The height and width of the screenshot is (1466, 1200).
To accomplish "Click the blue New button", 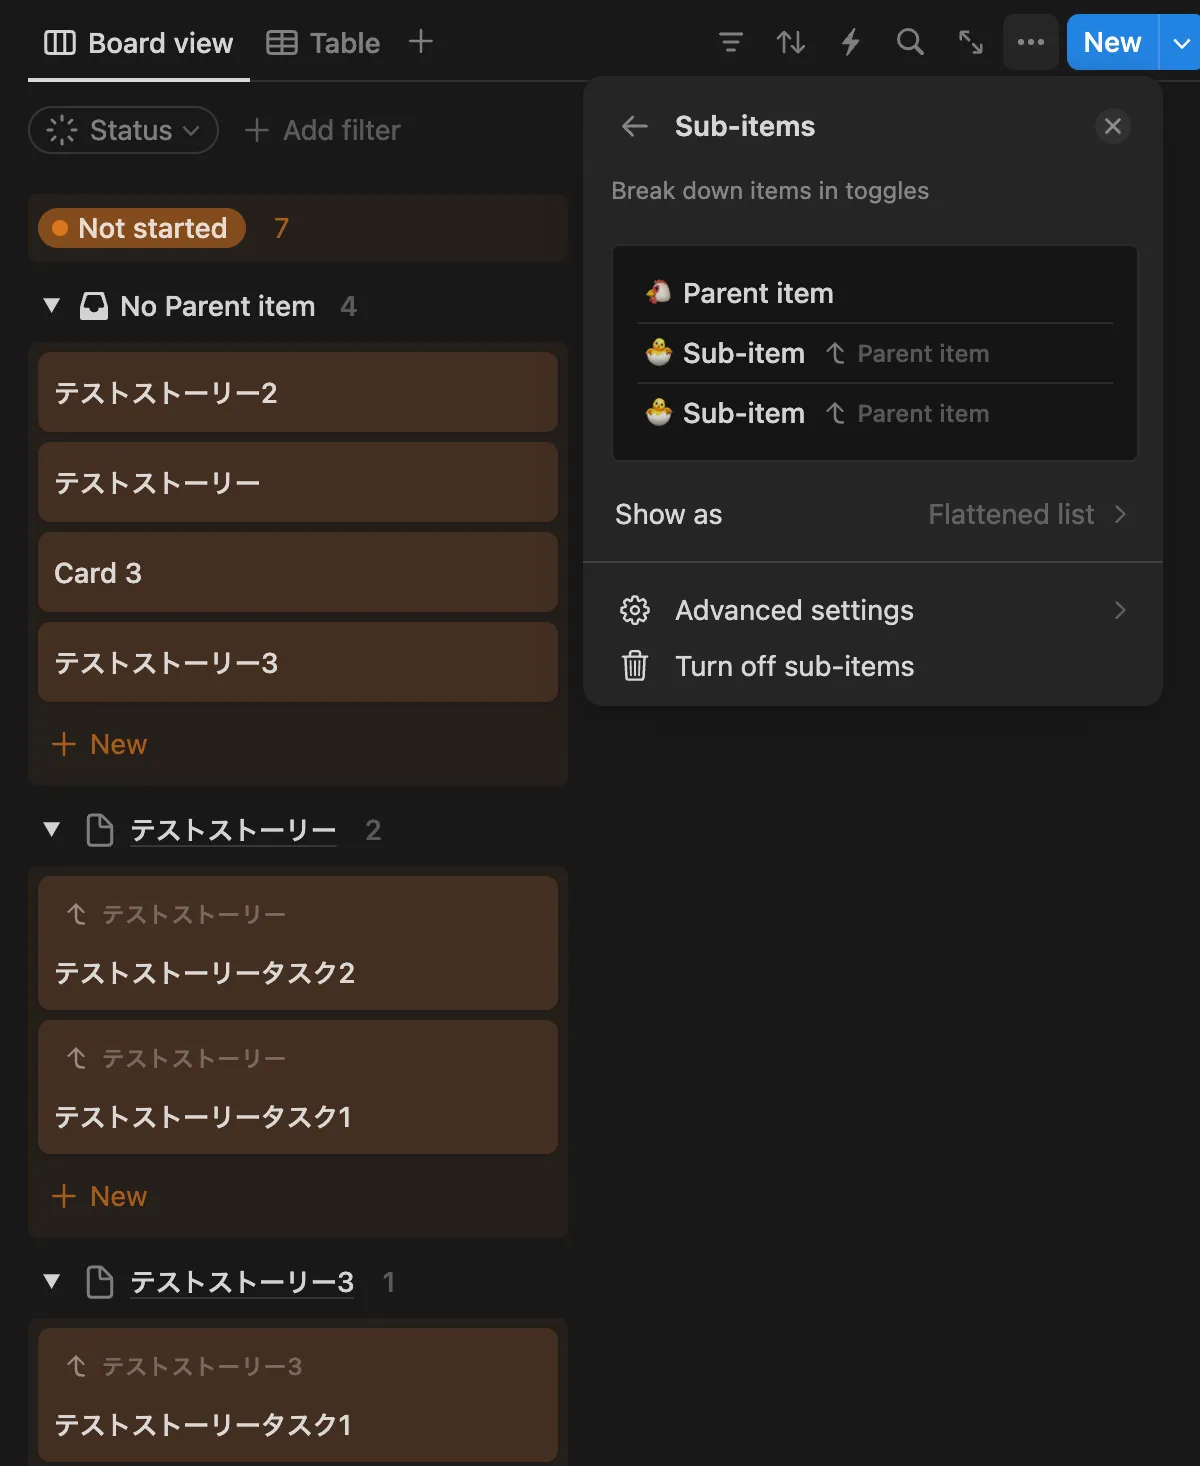I will (x=1112, y=42).
